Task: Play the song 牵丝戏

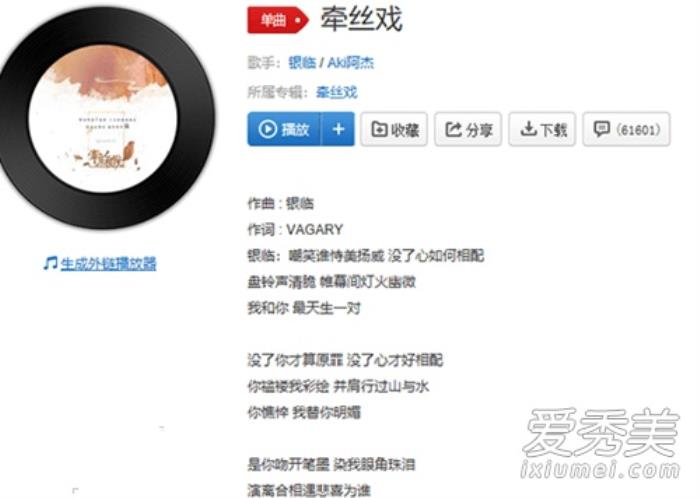Action: (x=284, y=129)
